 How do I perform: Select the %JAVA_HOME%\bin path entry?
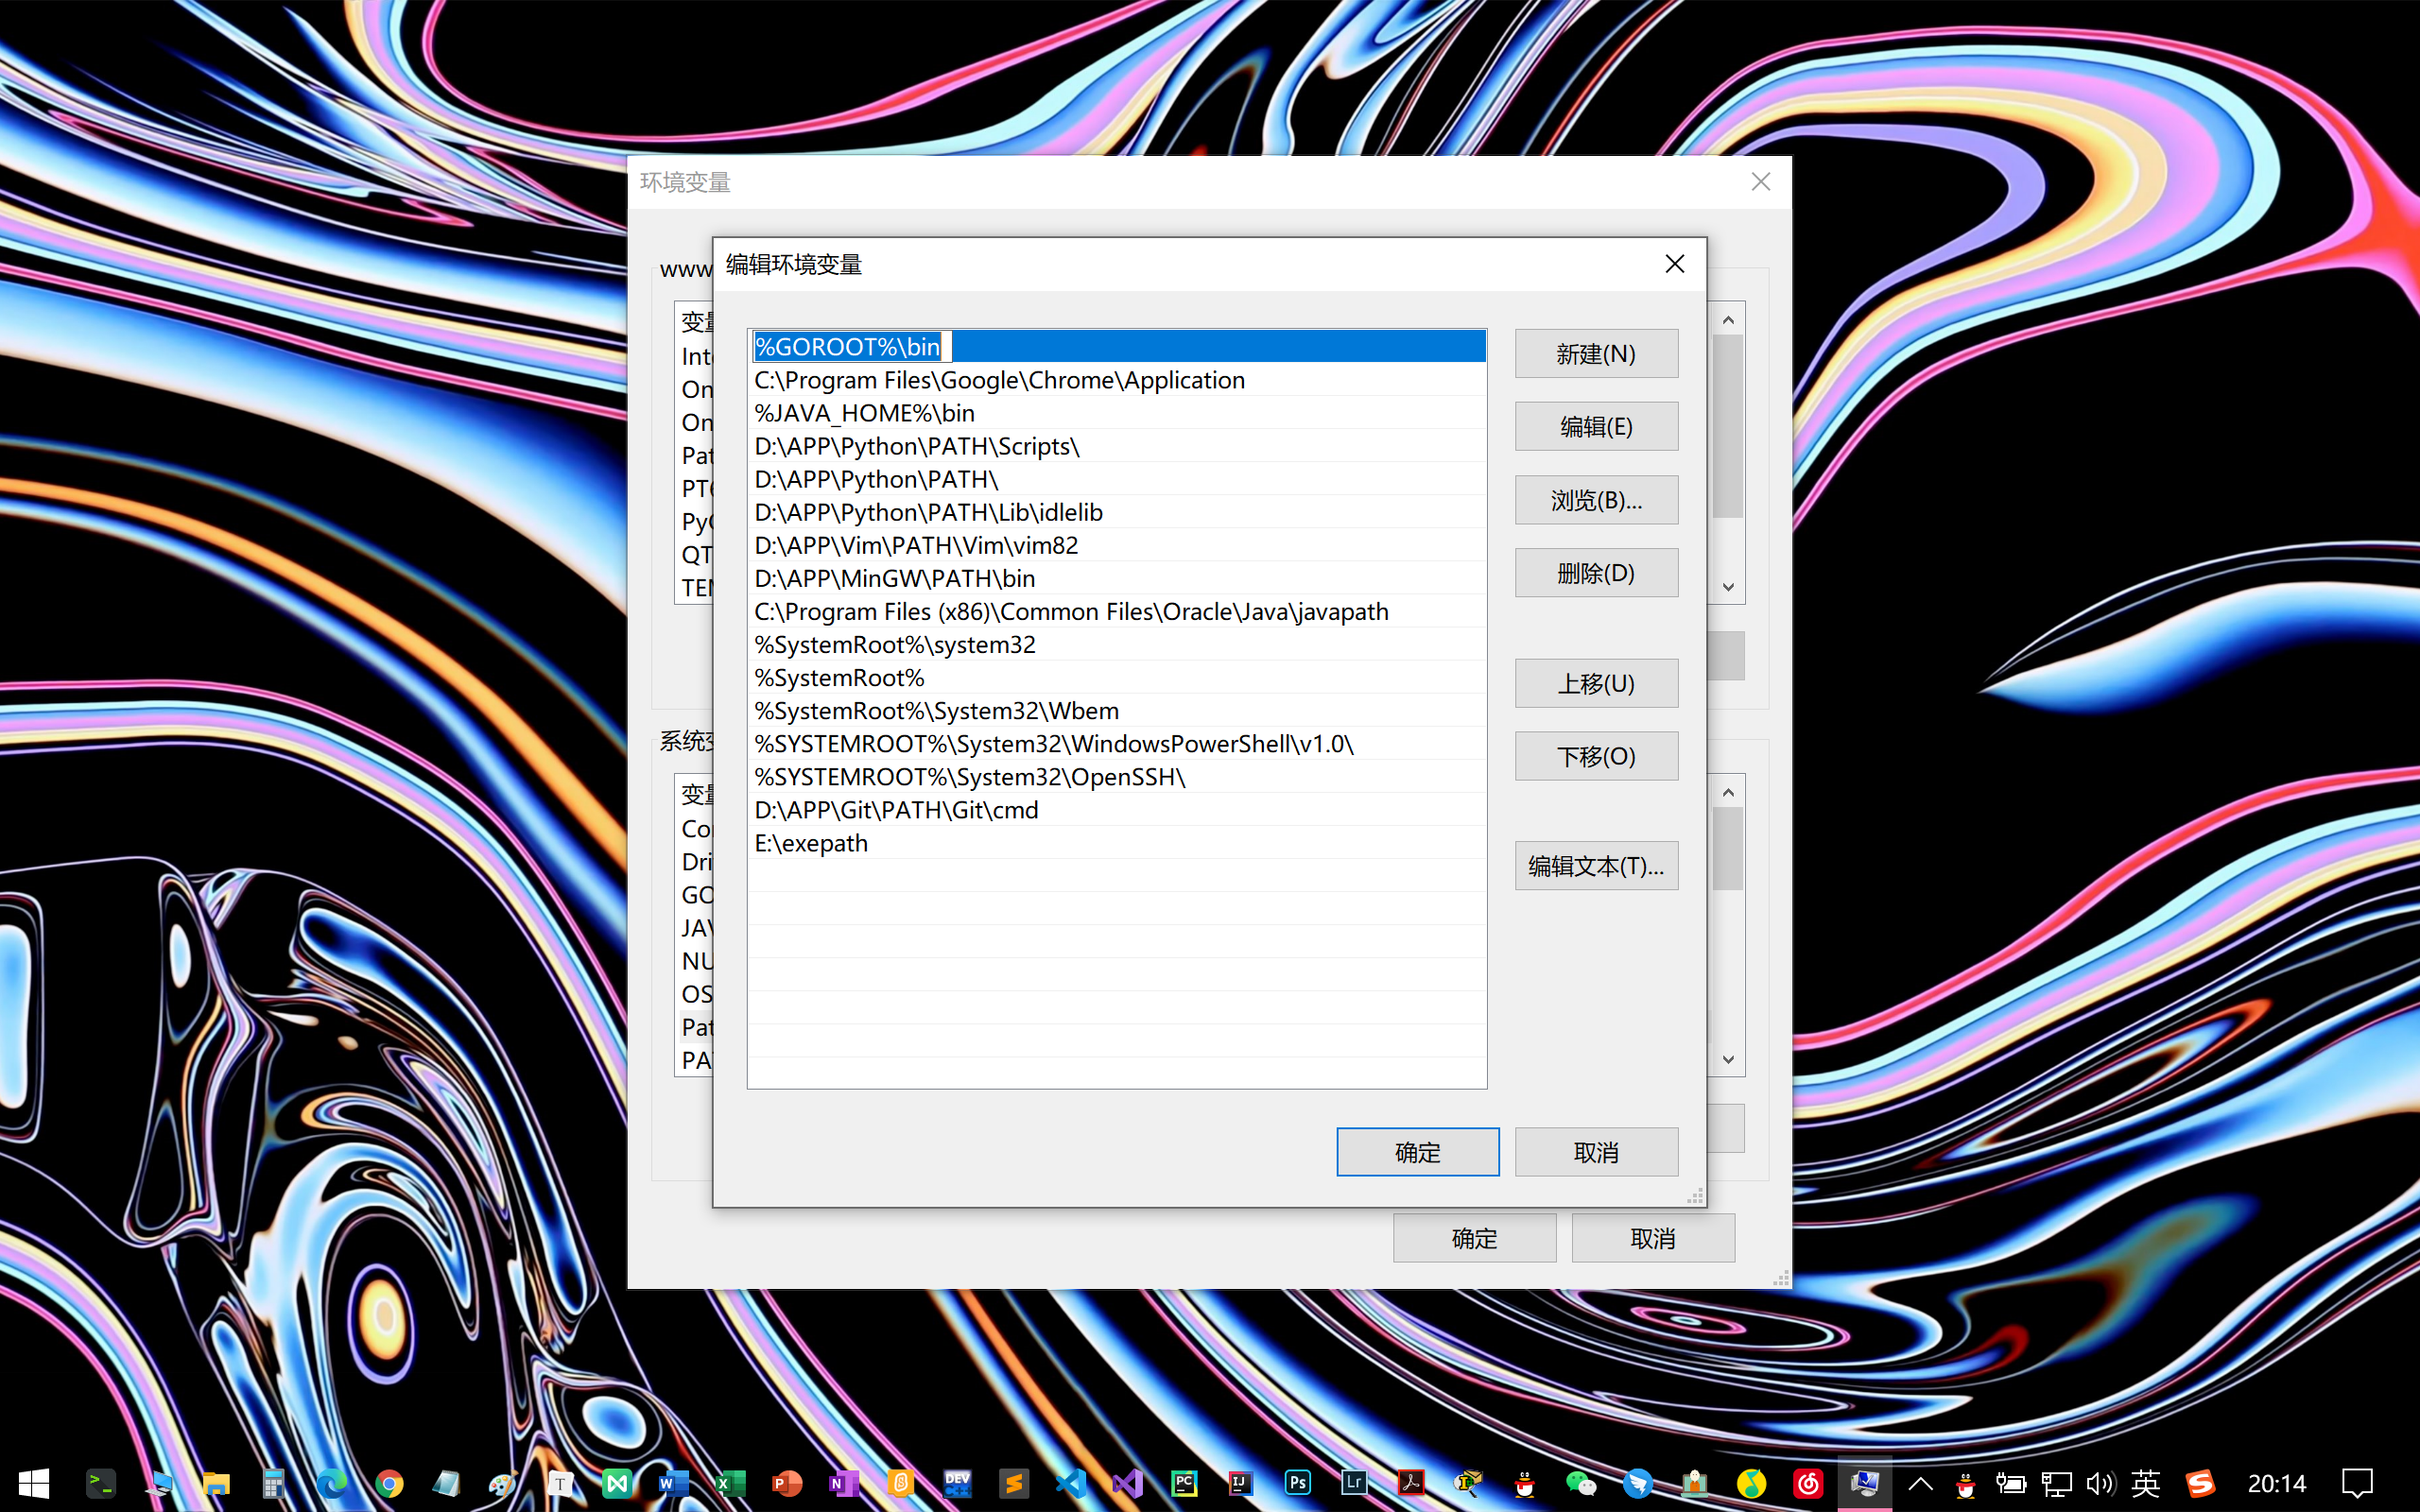[864, 413]
